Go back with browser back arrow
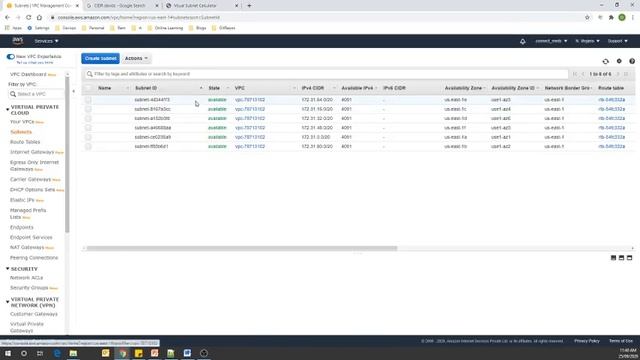 (x=7, y=18)
